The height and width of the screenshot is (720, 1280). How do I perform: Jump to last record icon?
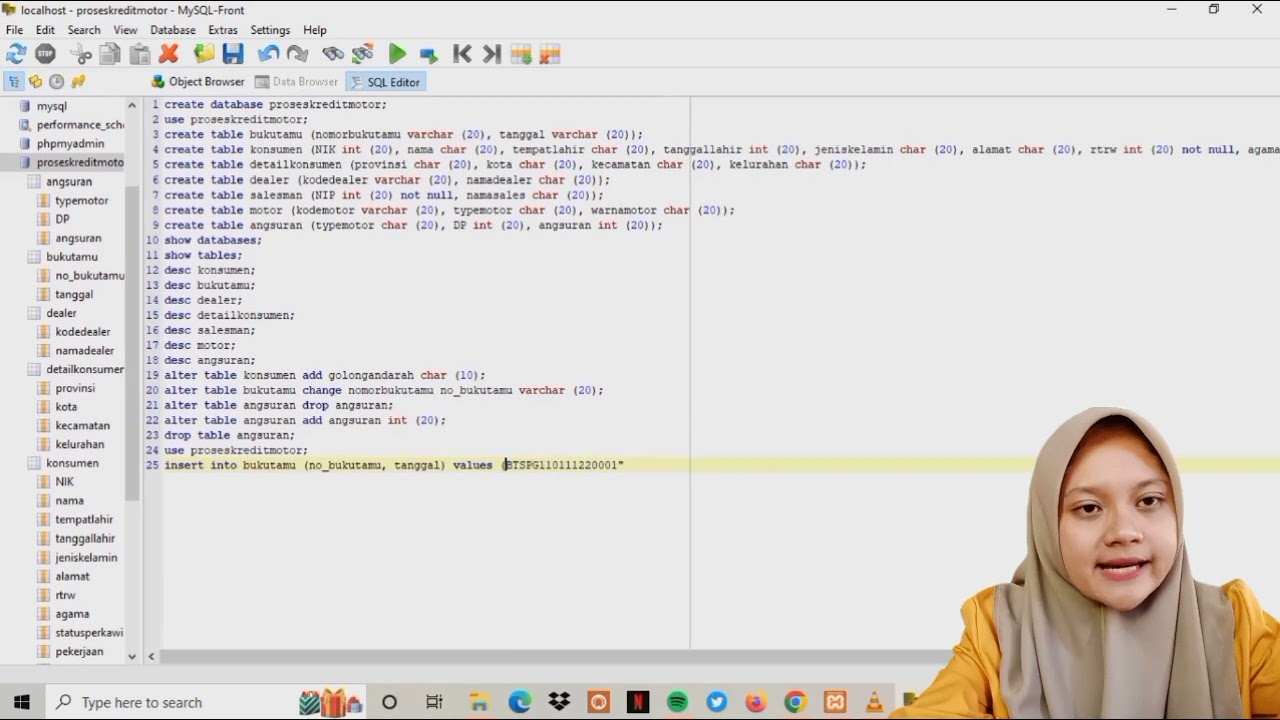point(491,54)
